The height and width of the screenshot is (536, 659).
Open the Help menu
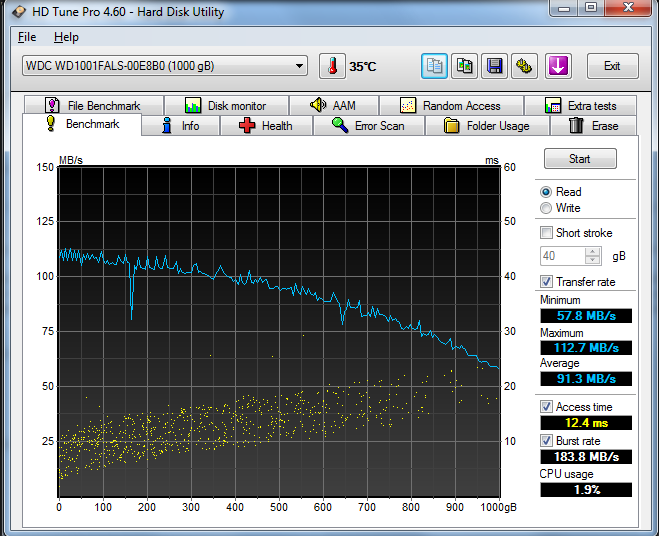click(x=66, y=37)
